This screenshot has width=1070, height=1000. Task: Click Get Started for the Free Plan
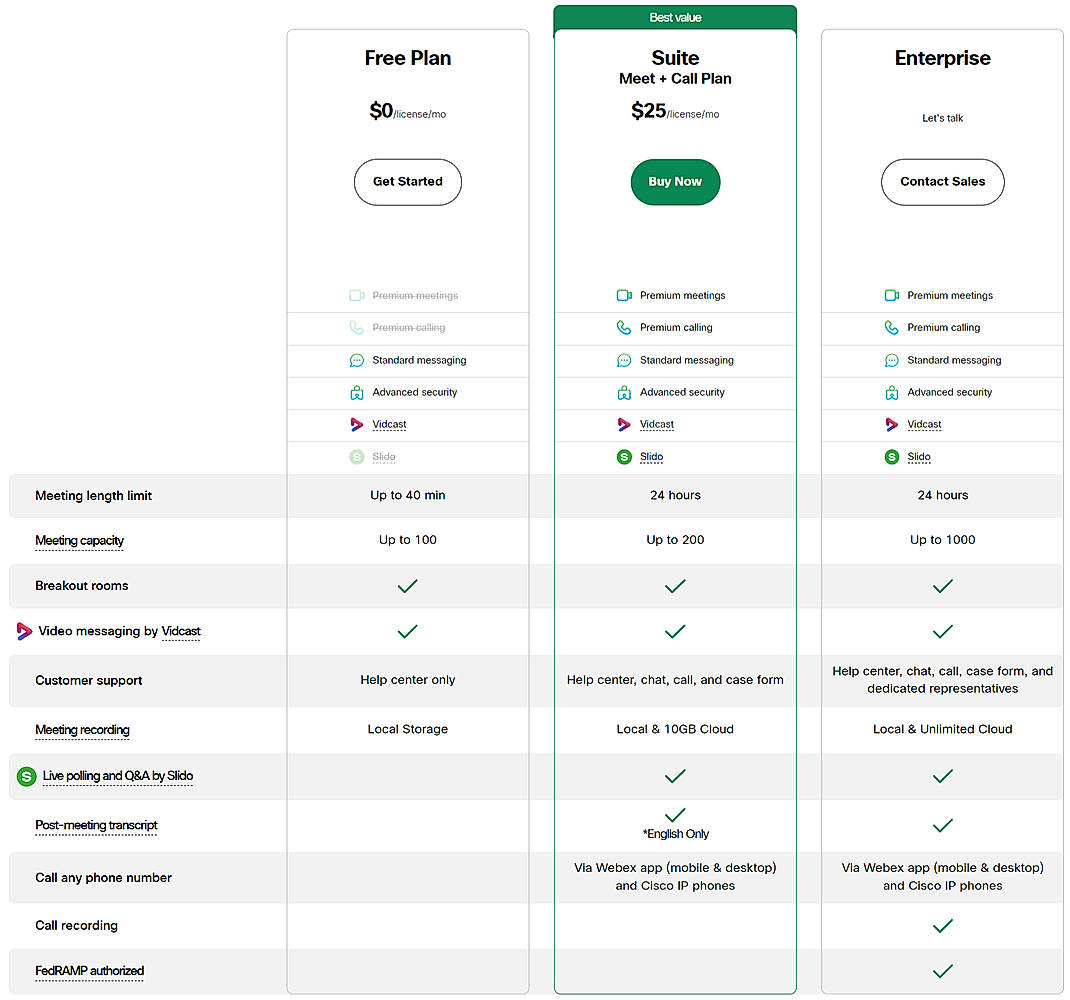click(407, 182)
